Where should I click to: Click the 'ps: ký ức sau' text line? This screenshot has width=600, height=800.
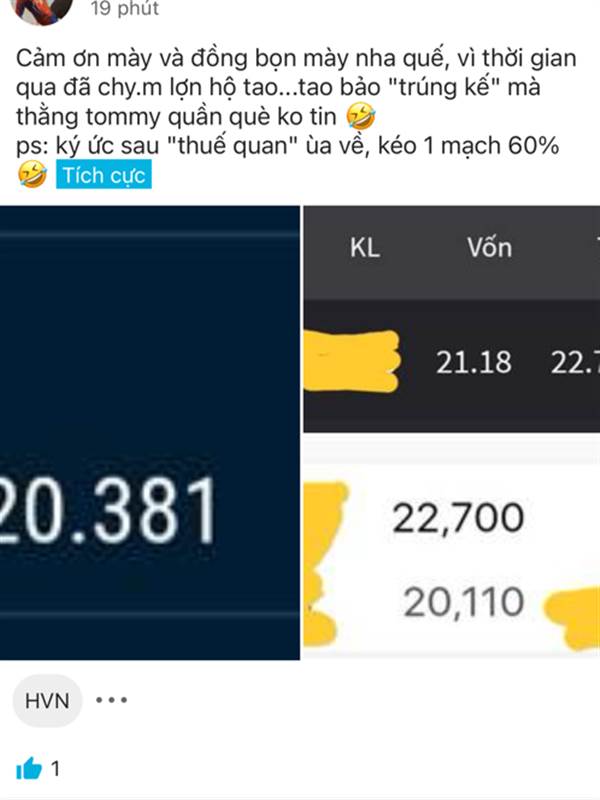pos(287,146)
